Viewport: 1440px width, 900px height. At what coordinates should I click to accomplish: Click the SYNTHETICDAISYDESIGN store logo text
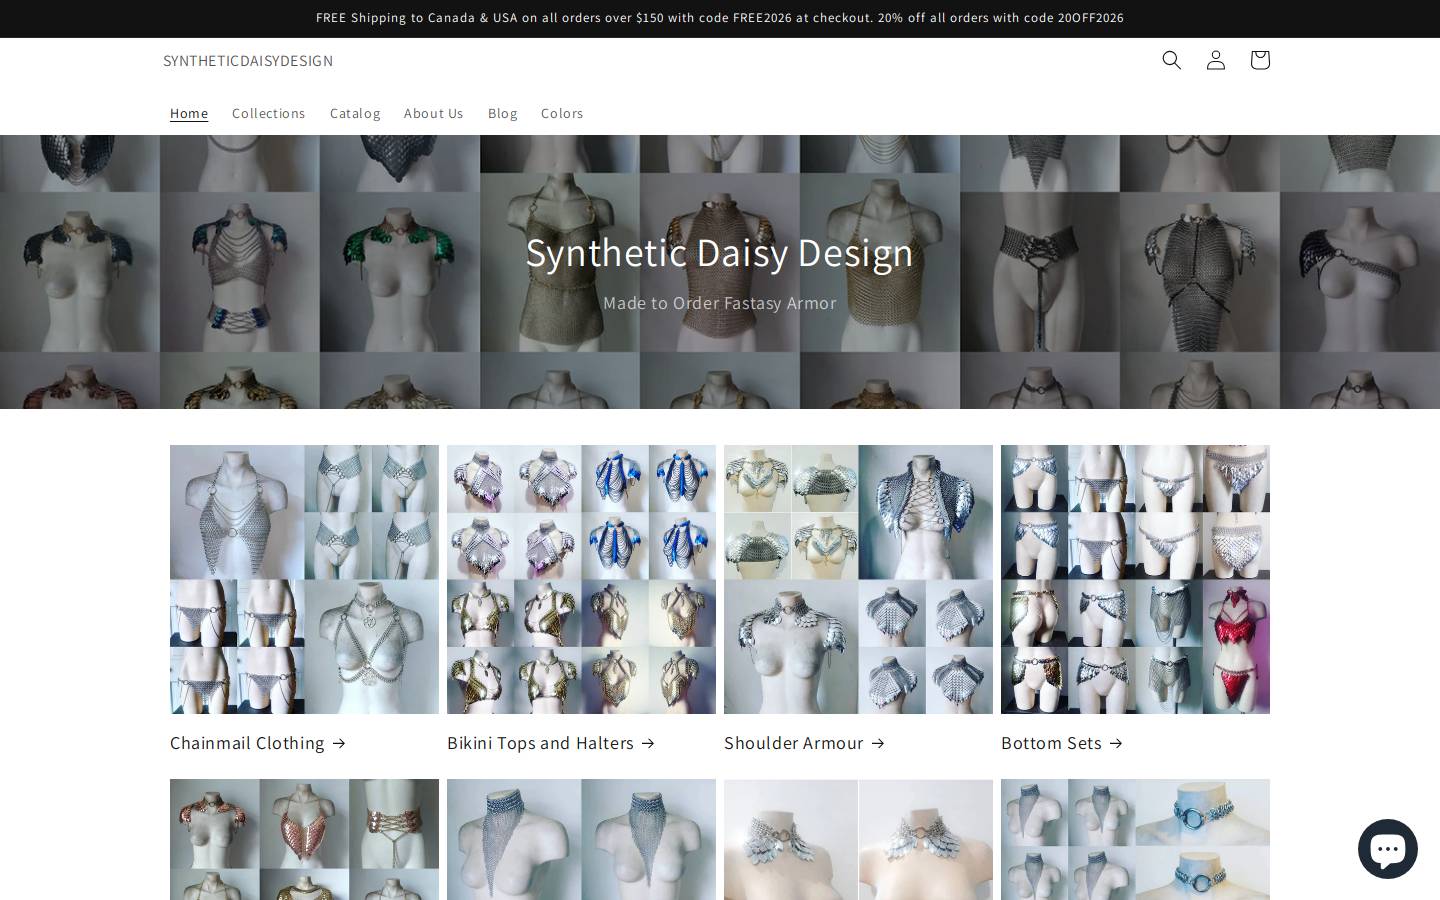248,60
